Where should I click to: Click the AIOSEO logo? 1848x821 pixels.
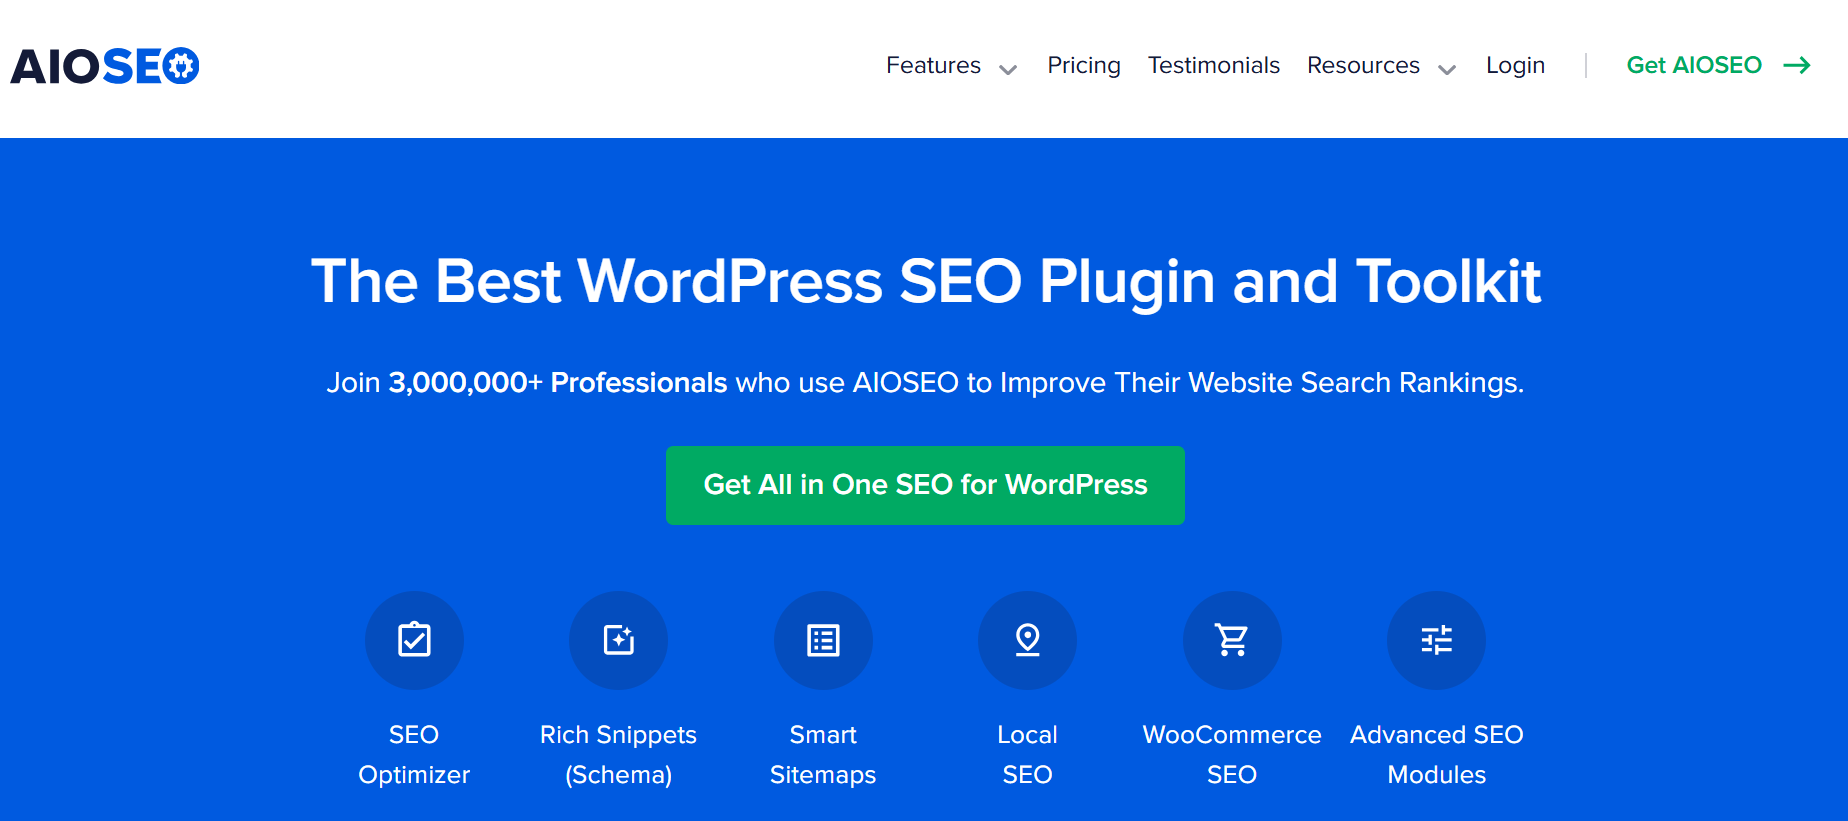coord(105,66)
